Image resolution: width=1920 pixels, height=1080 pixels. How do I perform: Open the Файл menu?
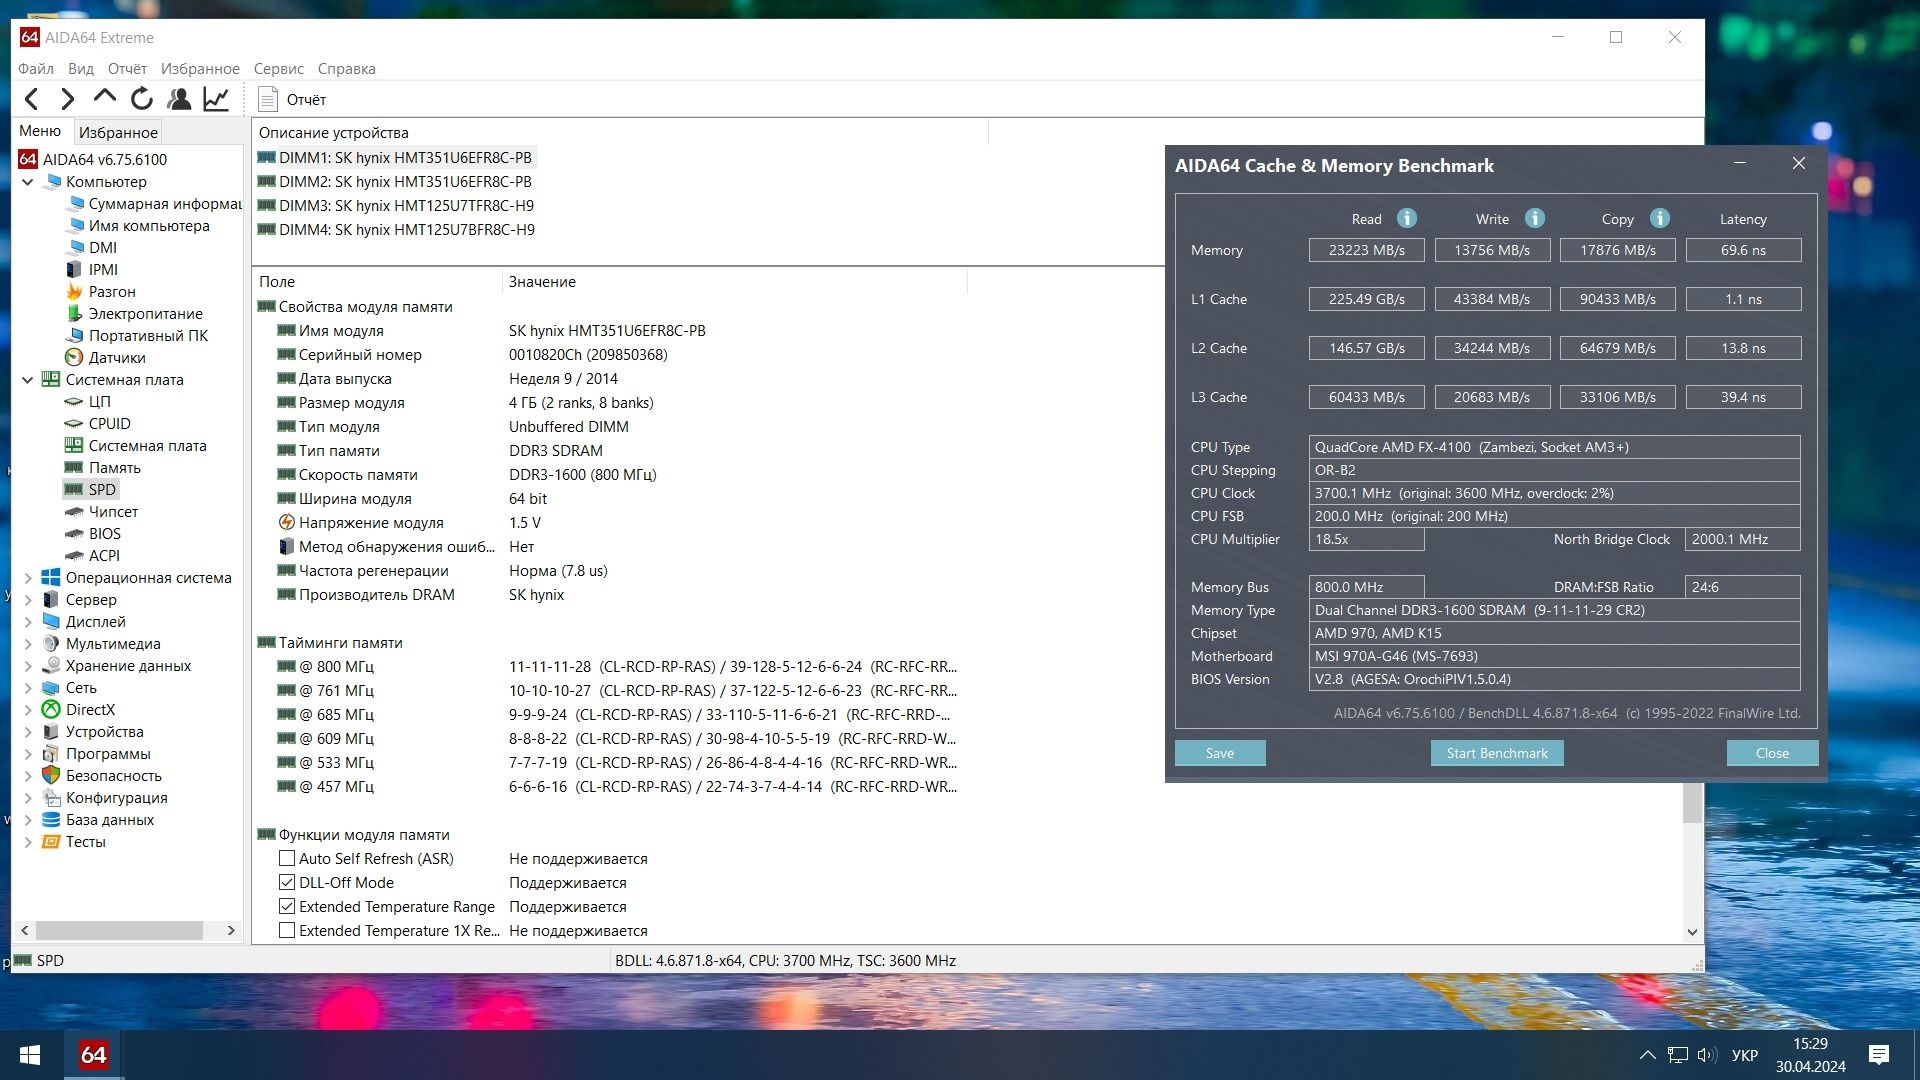tap(36, 69)
